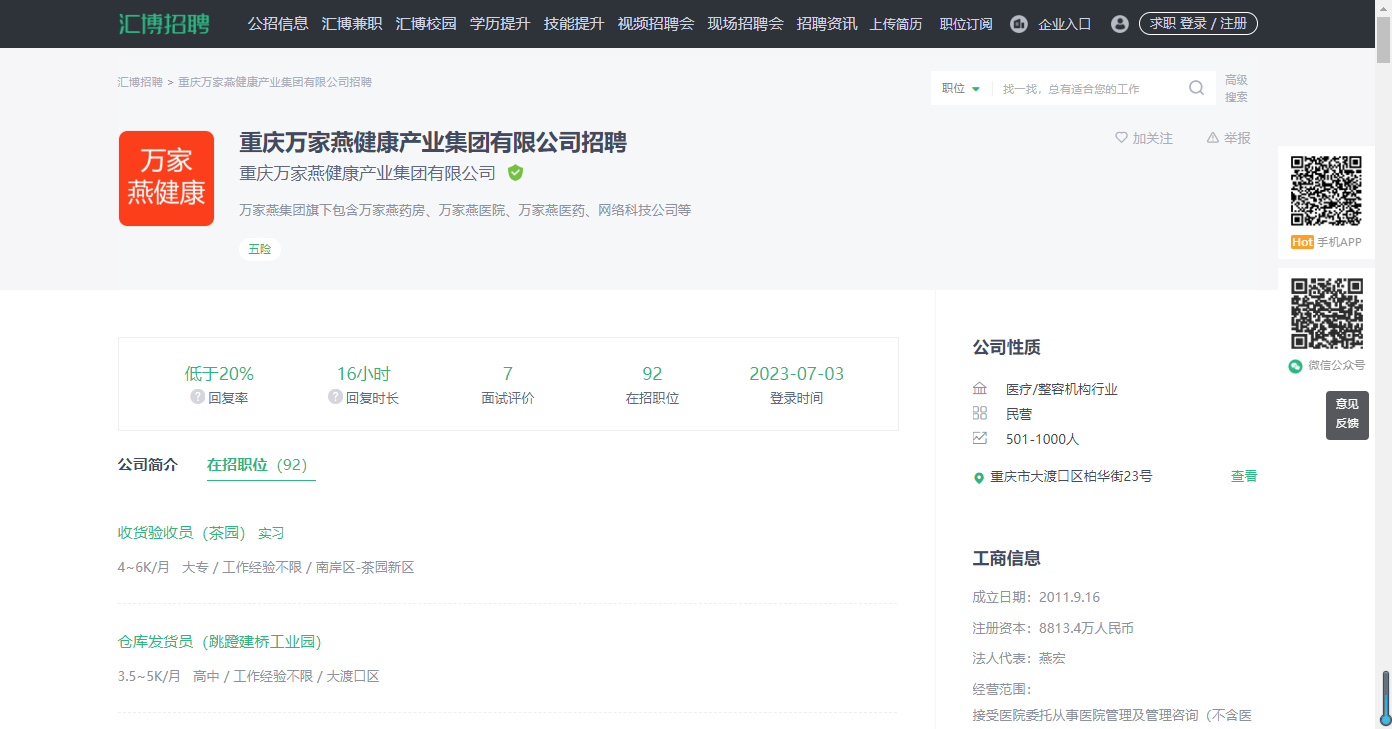Click the 手机APP QR code
1392x729 pixels.
[1326, 191]
